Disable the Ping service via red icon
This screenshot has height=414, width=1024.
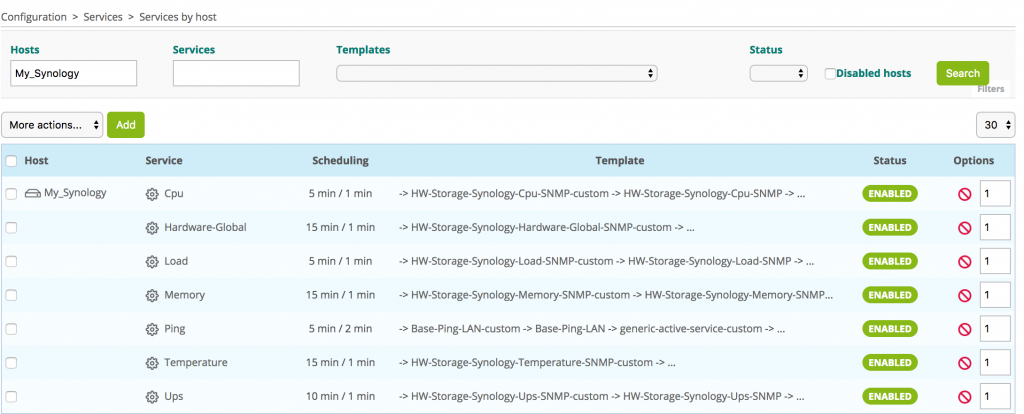(964, 329)
